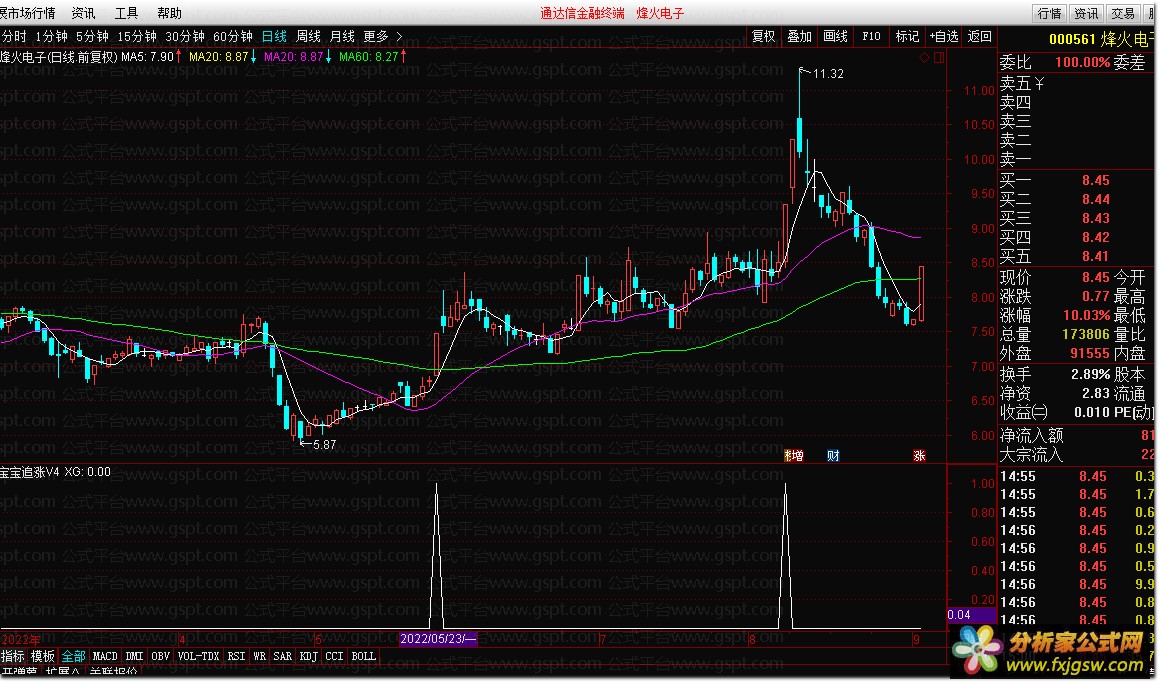The width and height of the screenshot is (1160, 682).
Task: Switch the sub-chart to RSI indicator
Action: tap(236, 656)
